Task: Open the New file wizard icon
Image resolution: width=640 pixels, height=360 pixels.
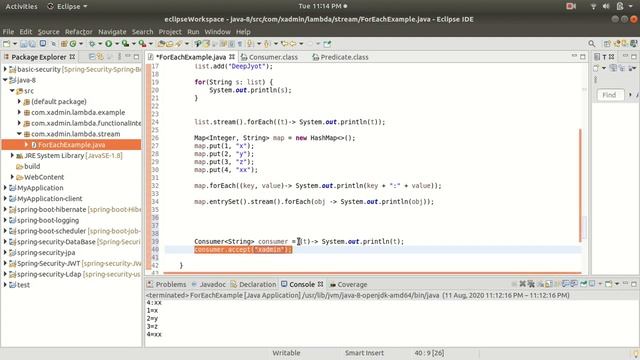Action: [7, 43]
